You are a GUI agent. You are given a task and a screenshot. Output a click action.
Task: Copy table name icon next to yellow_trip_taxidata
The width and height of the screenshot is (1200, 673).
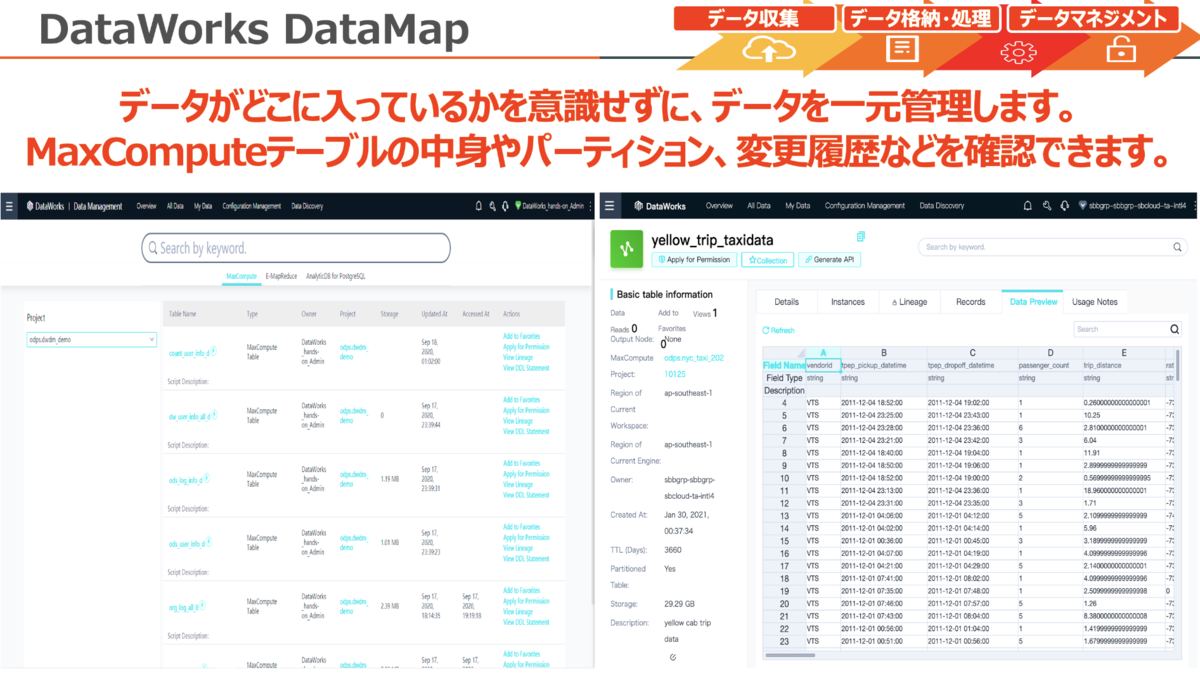861,237
